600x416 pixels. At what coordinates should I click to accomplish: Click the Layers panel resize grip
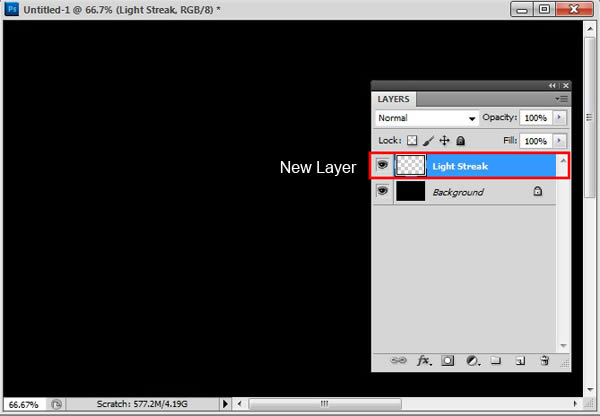[x=564, y=364]
